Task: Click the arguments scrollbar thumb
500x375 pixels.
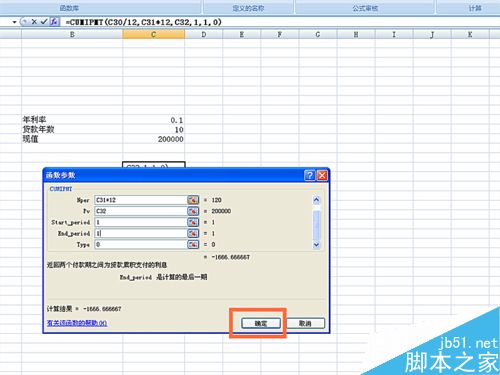Action: pyautogui.click(x=316, y=224)
